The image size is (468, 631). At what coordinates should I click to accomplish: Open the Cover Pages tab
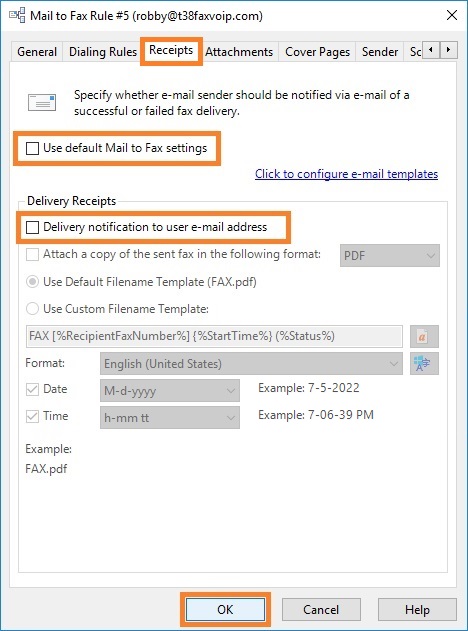[317, 52]
